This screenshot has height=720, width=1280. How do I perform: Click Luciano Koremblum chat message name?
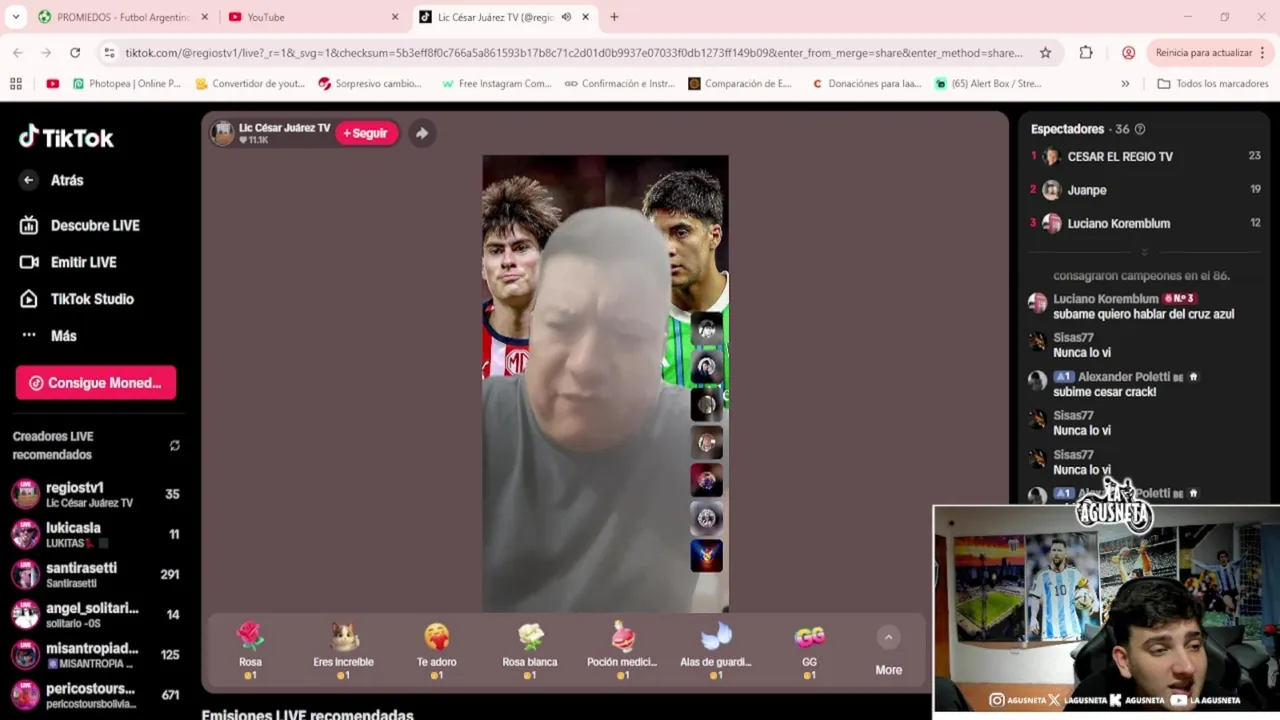pos(1106,299)
